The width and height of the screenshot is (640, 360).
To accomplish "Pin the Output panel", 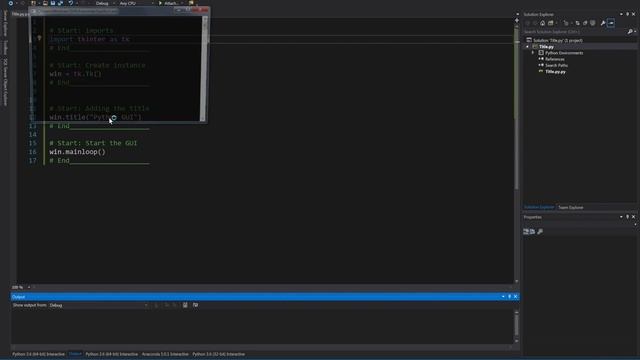I will pyautogui.click(x=509, y=297).
